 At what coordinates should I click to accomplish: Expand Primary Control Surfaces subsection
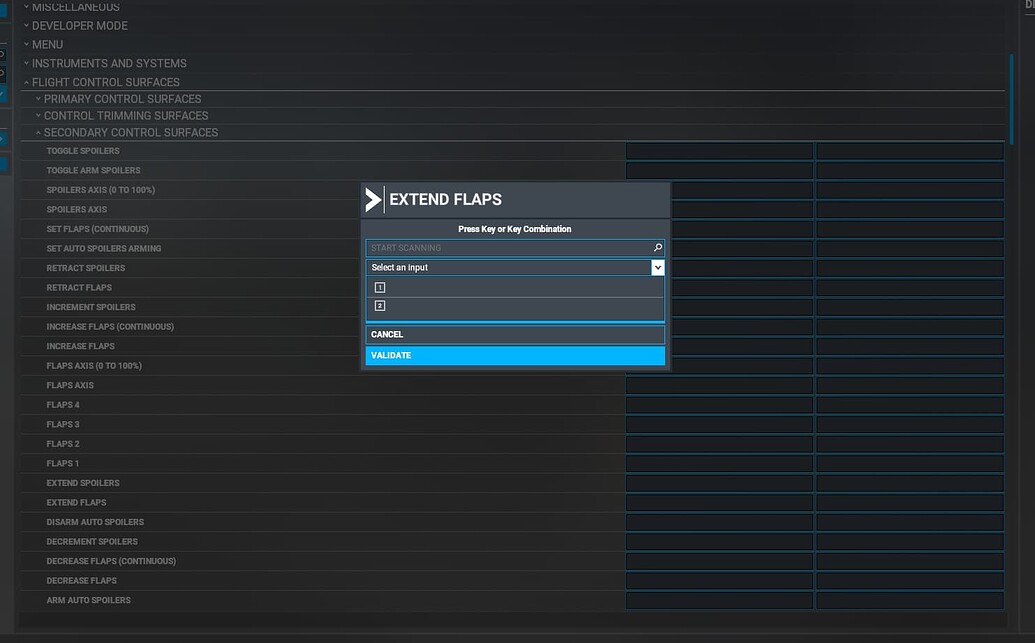point(122,99)
